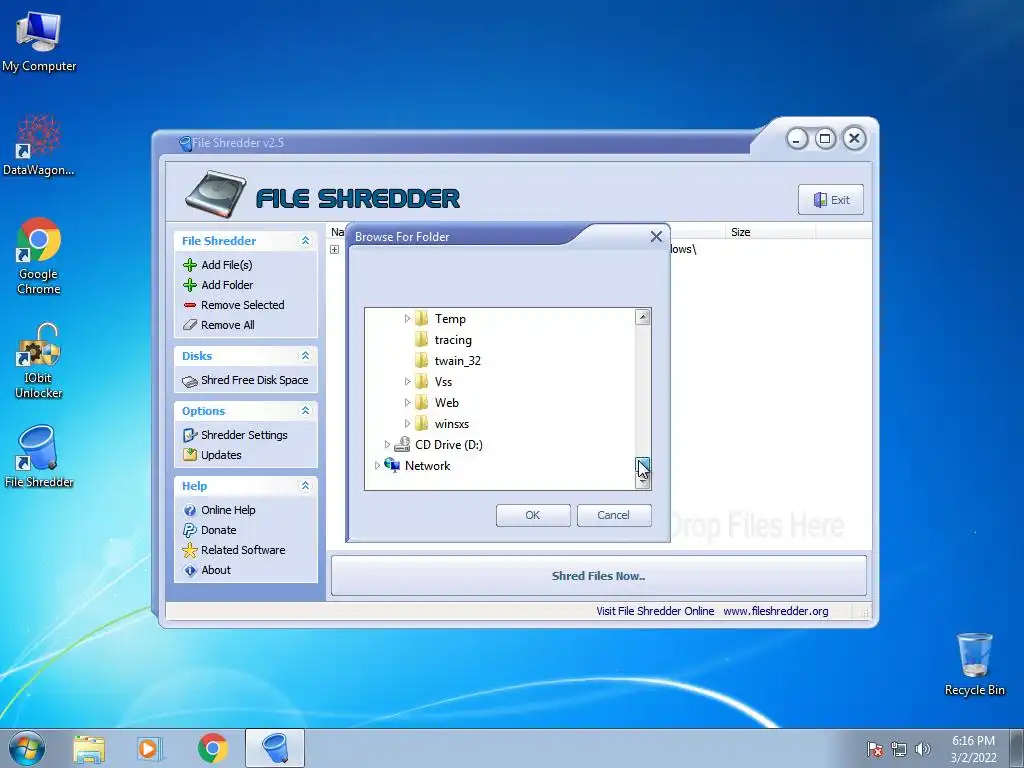
Task: Collapse the File Shredder sidebar section
Action: pos(305,241)
